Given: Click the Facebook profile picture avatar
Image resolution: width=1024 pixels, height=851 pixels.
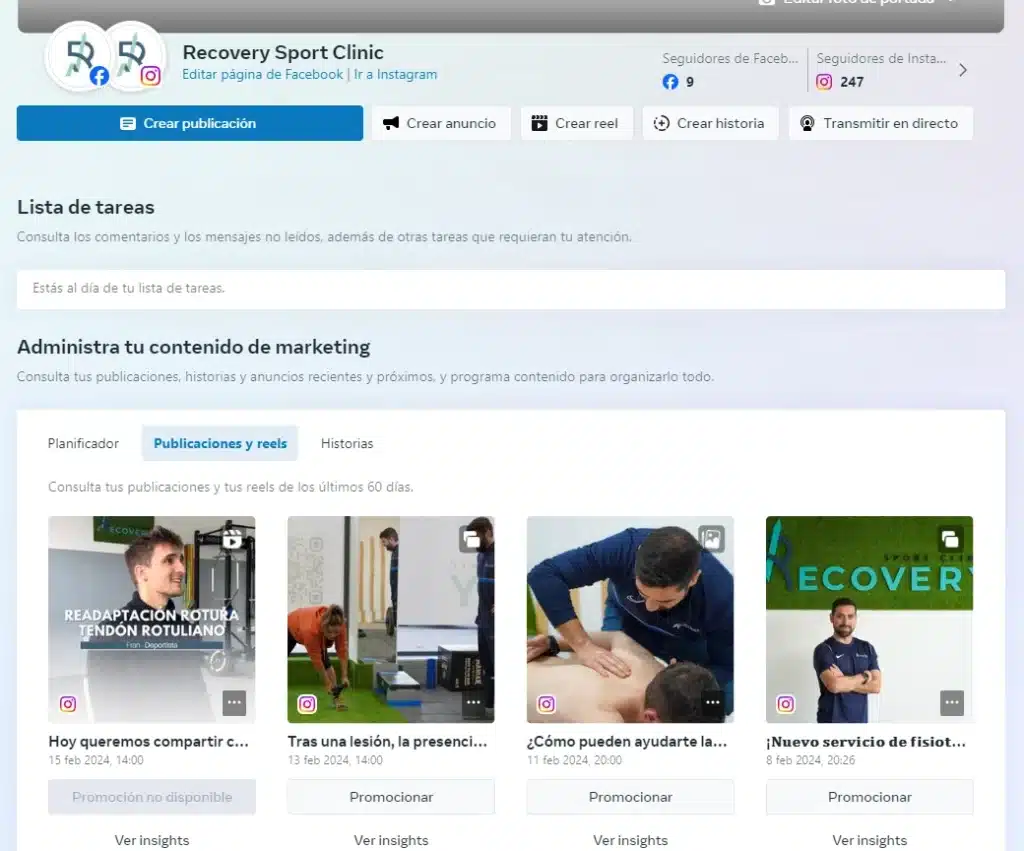Looking at the screenshot, I should coord(78,56).
